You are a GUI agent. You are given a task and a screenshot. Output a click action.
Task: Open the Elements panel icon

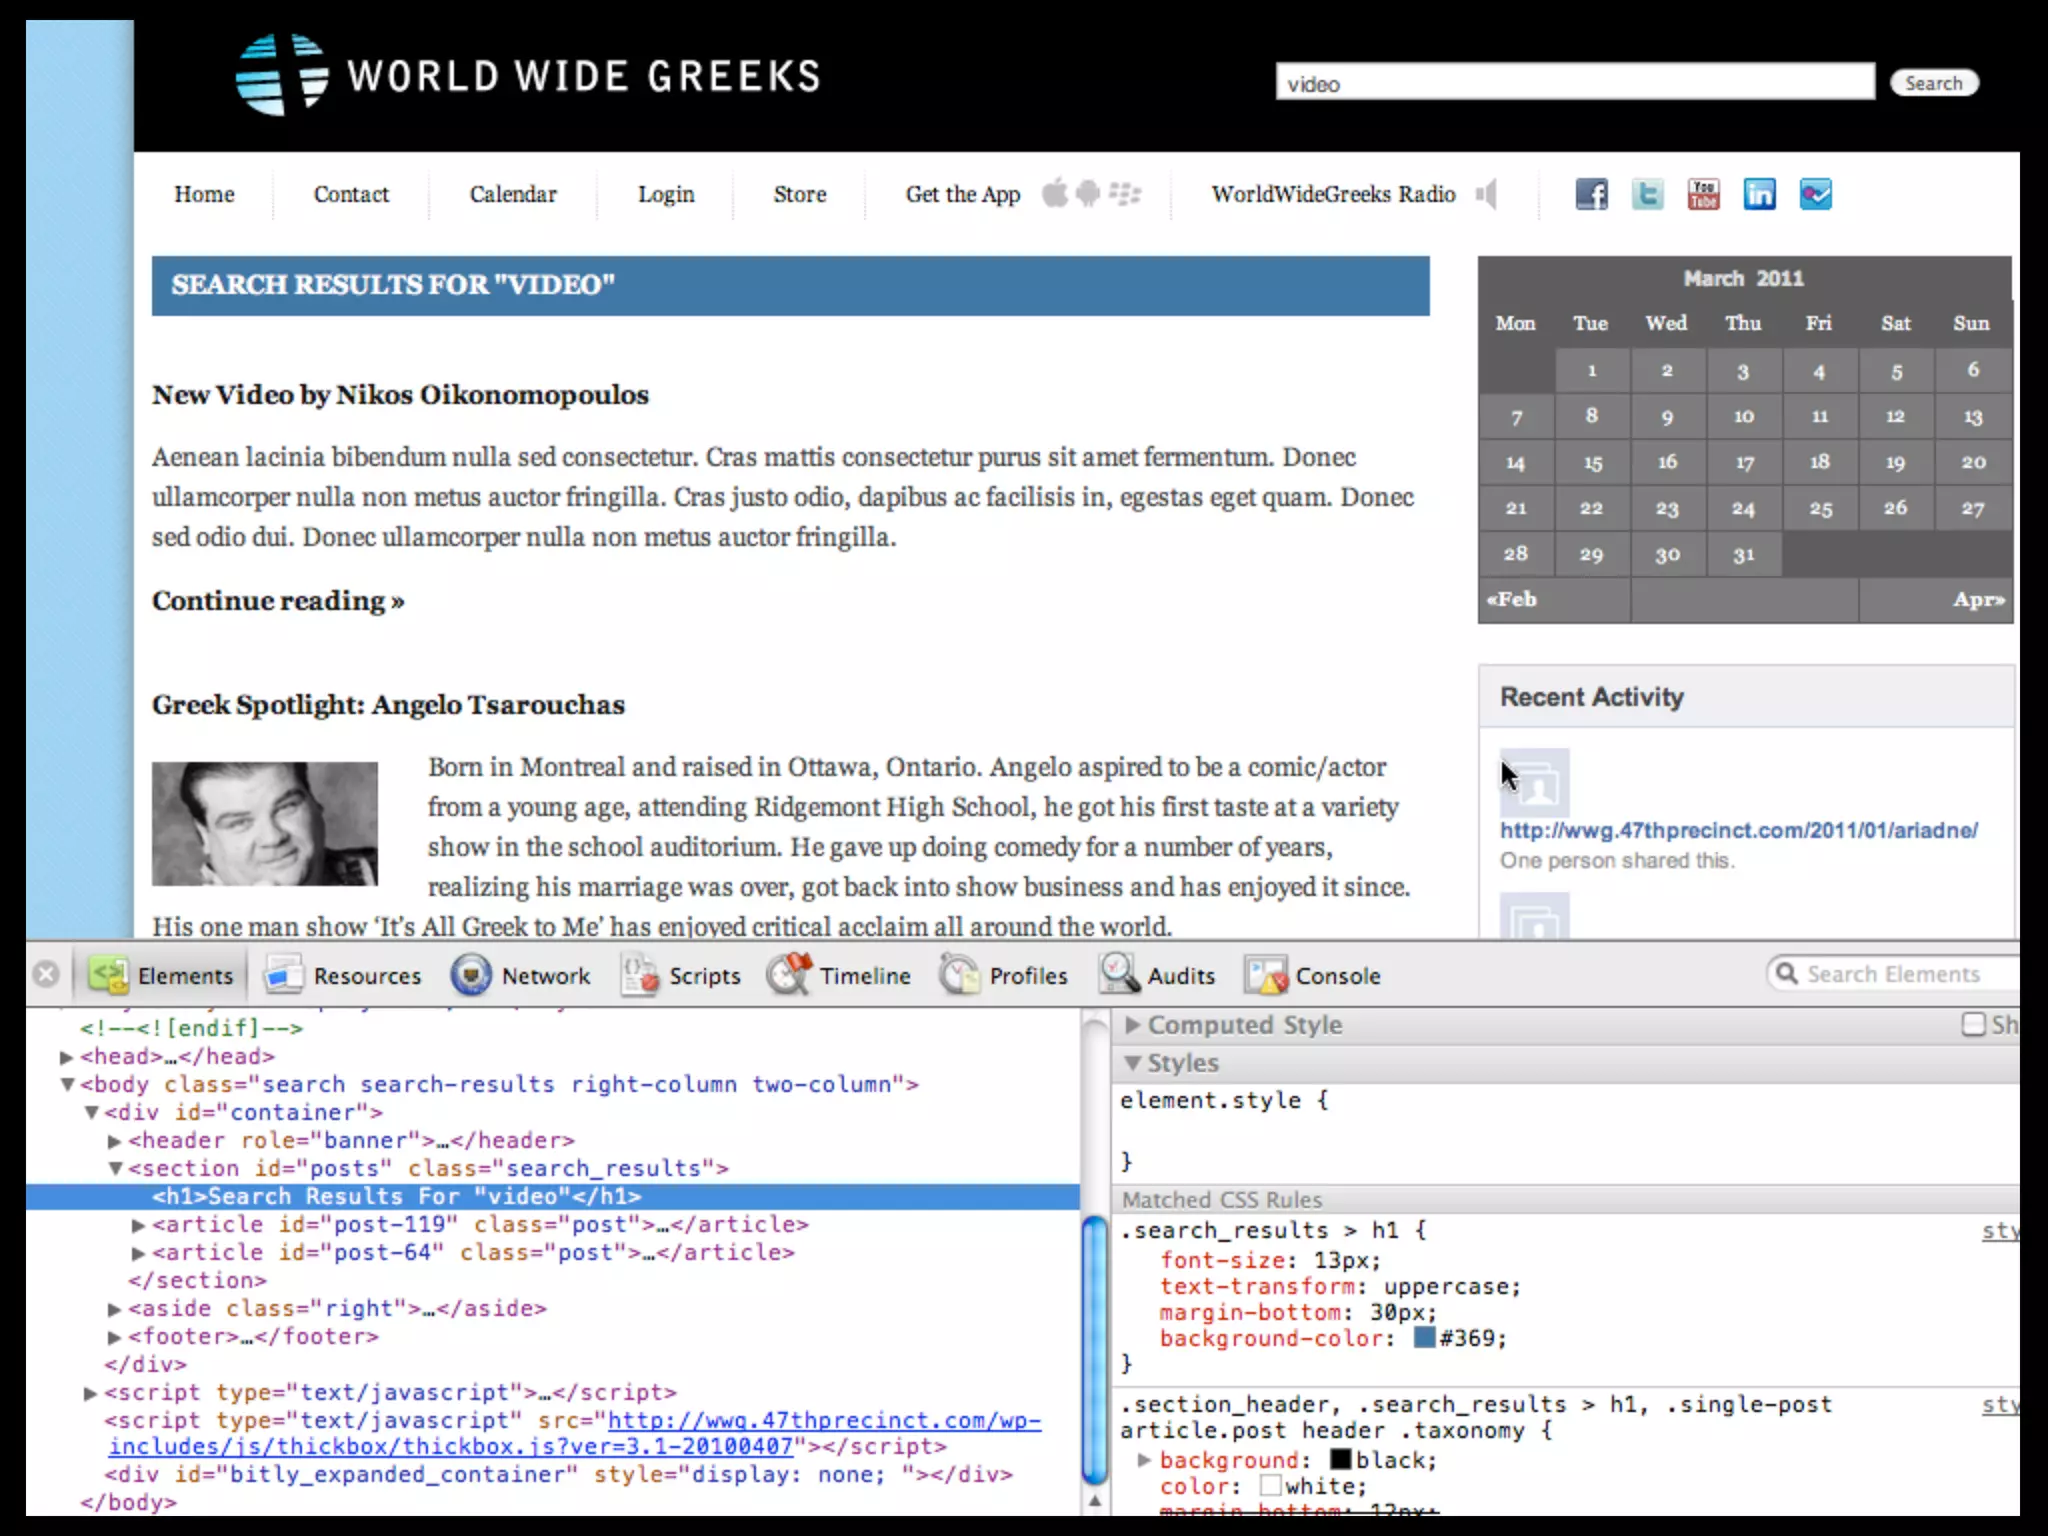pos(109,974)
